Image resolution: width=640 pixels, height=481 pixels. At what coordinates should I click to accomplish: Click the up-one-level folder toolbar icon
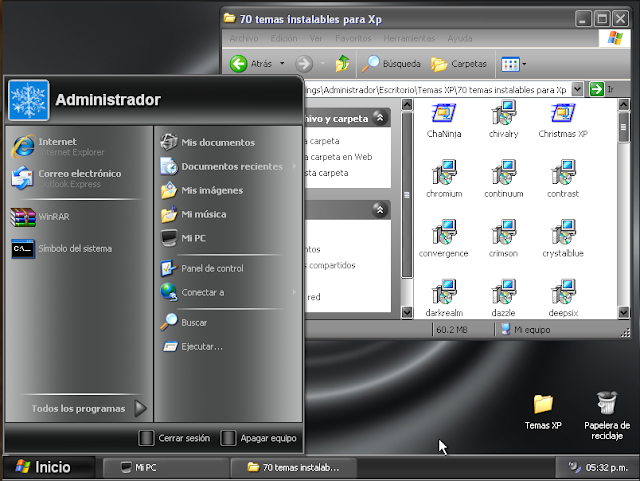343,64
